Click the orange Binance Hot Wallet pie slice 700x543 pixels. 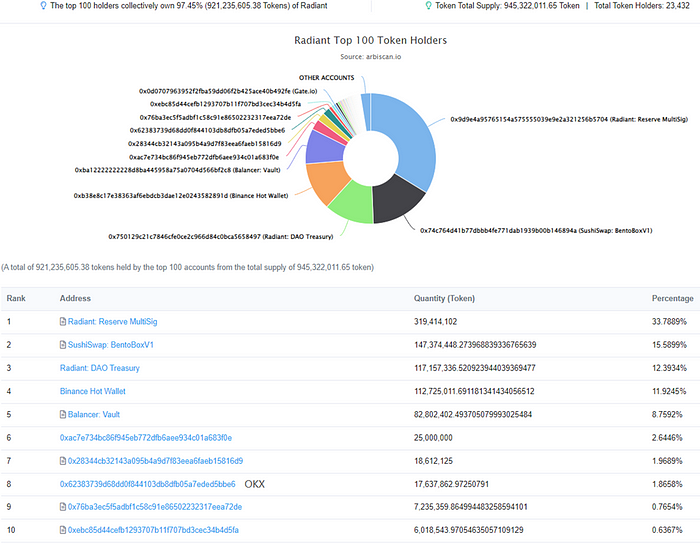click(x=328, y=181)
